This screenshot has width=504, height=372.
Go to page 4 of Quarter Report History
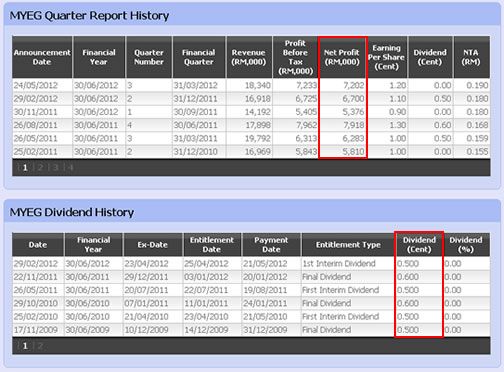[70, 167]
